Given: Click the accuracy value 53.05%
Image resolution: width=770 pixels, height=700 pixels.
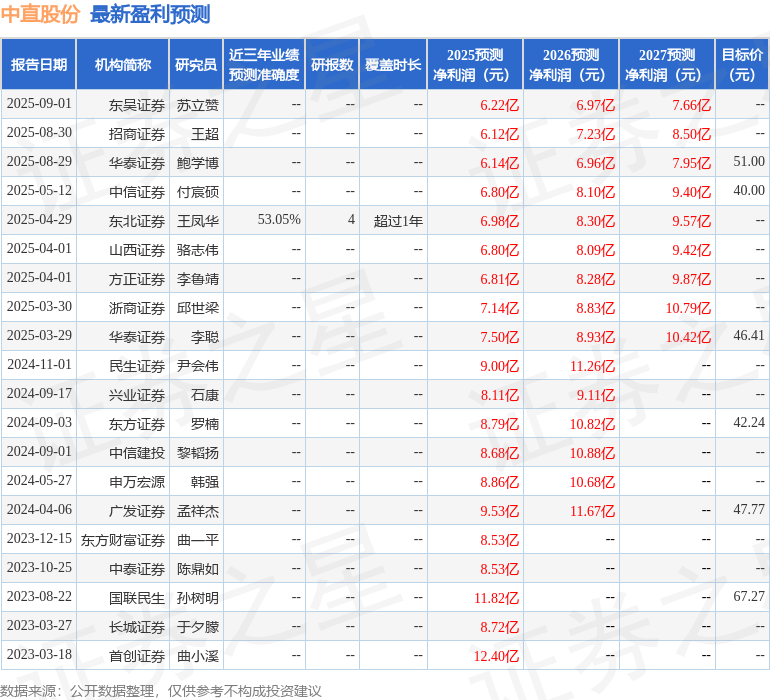Looking at the screenshot, I should click(279, 220).
